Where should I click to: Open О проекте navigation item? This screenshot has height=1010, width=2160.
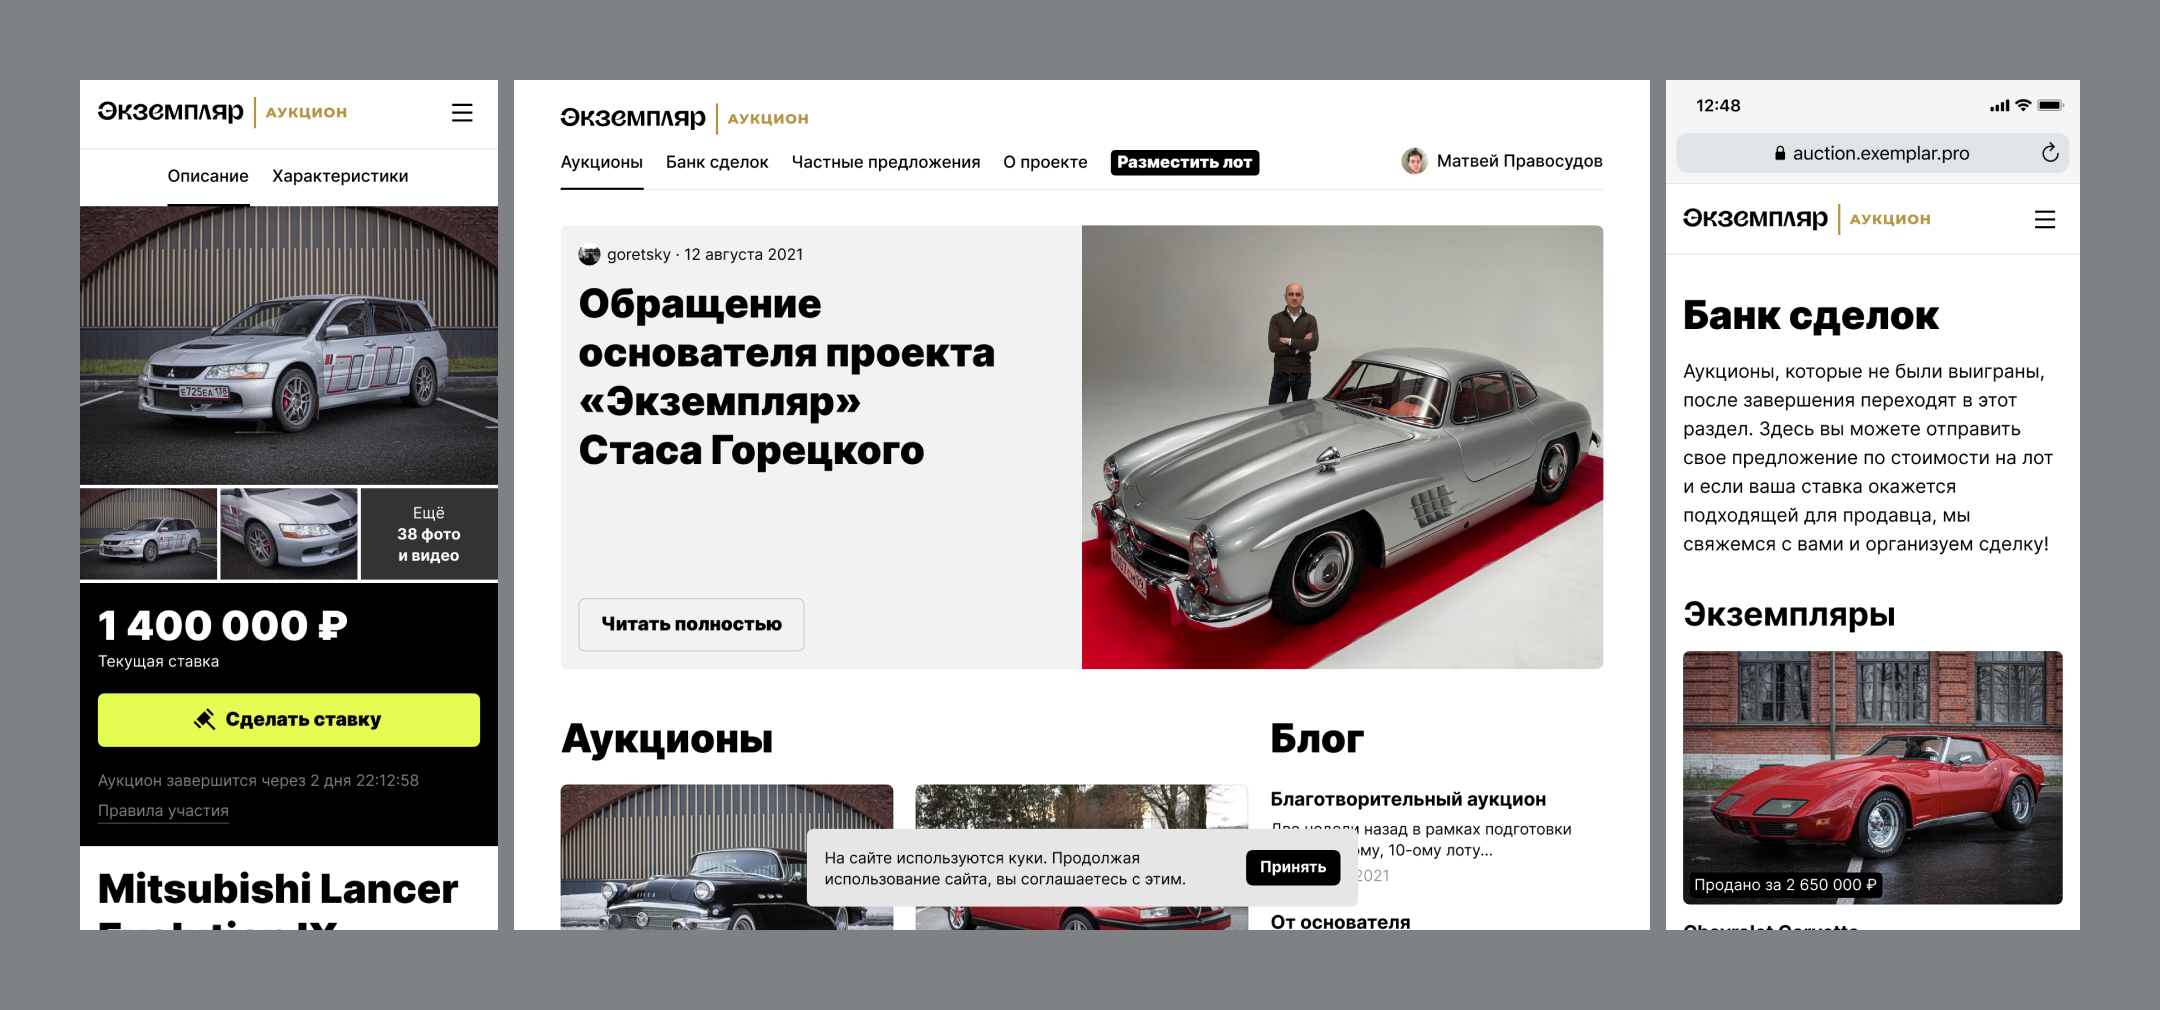point(1045,162)
